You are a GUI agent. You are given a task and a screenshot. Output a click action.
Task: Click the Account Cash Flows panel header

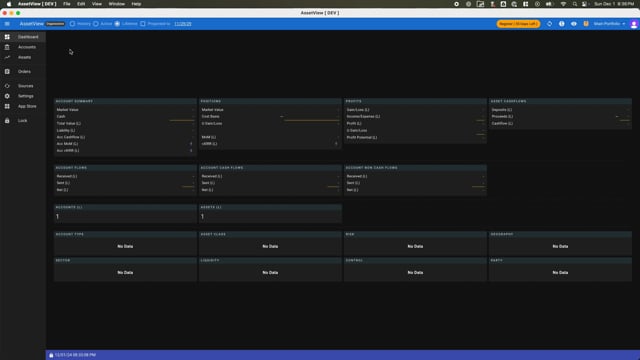270,168
